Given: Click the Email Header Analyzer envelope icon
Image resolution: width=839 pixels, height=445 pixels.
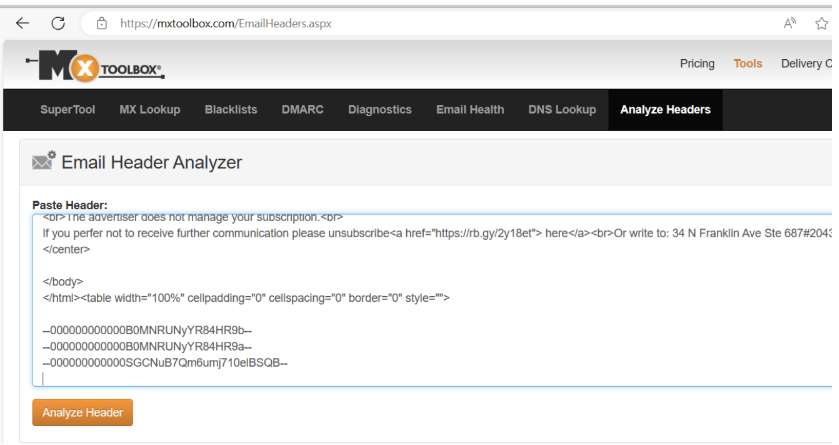Looking at the screenshot, I should coord(43,160).
